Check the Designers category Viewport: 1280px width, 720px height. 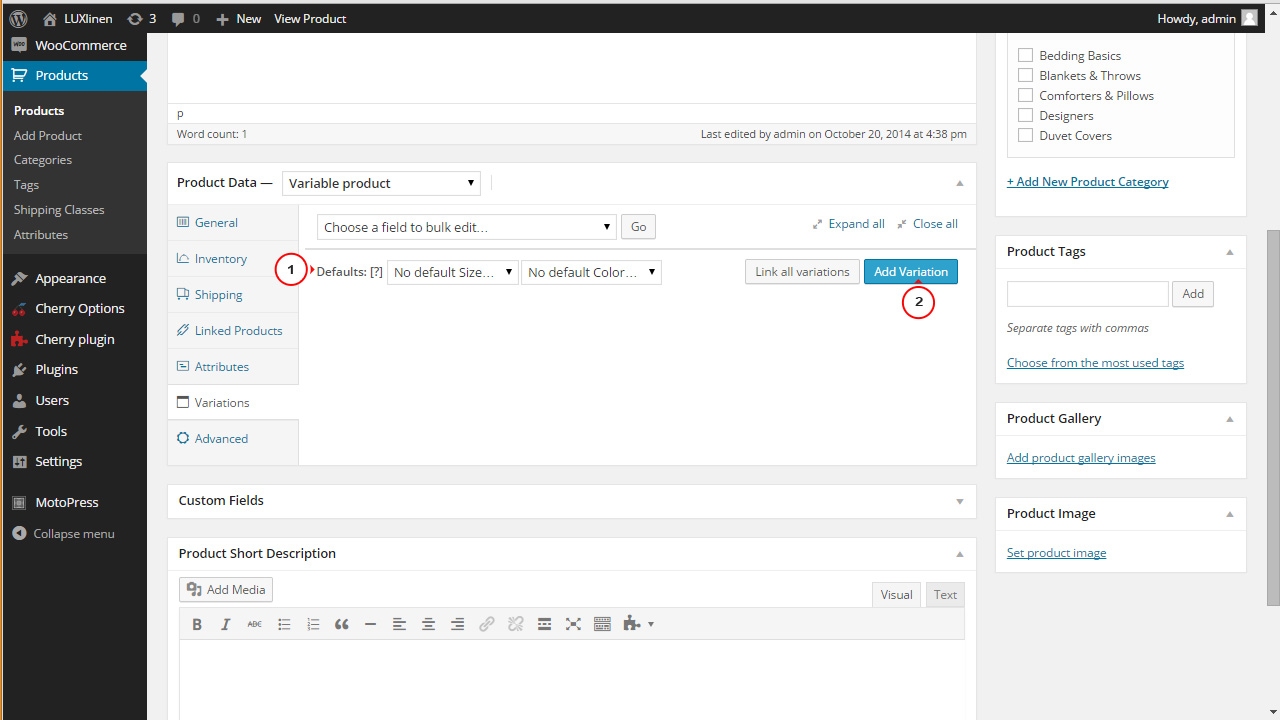1025,115
